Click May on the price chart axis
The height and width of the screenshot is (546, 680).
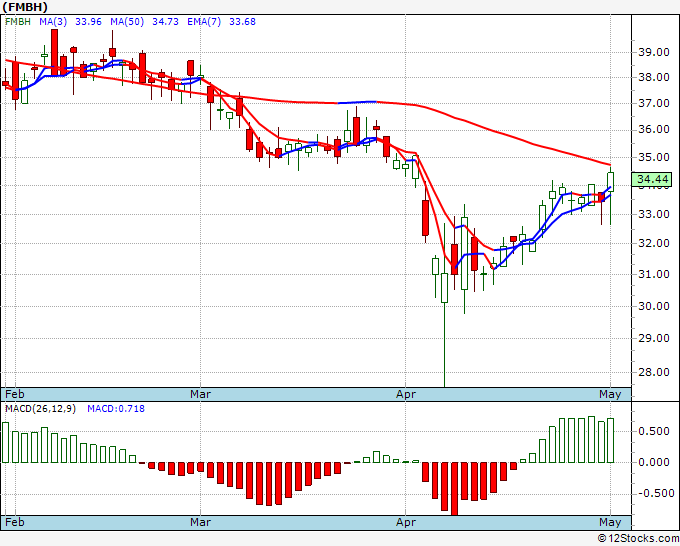click(610, 394)
